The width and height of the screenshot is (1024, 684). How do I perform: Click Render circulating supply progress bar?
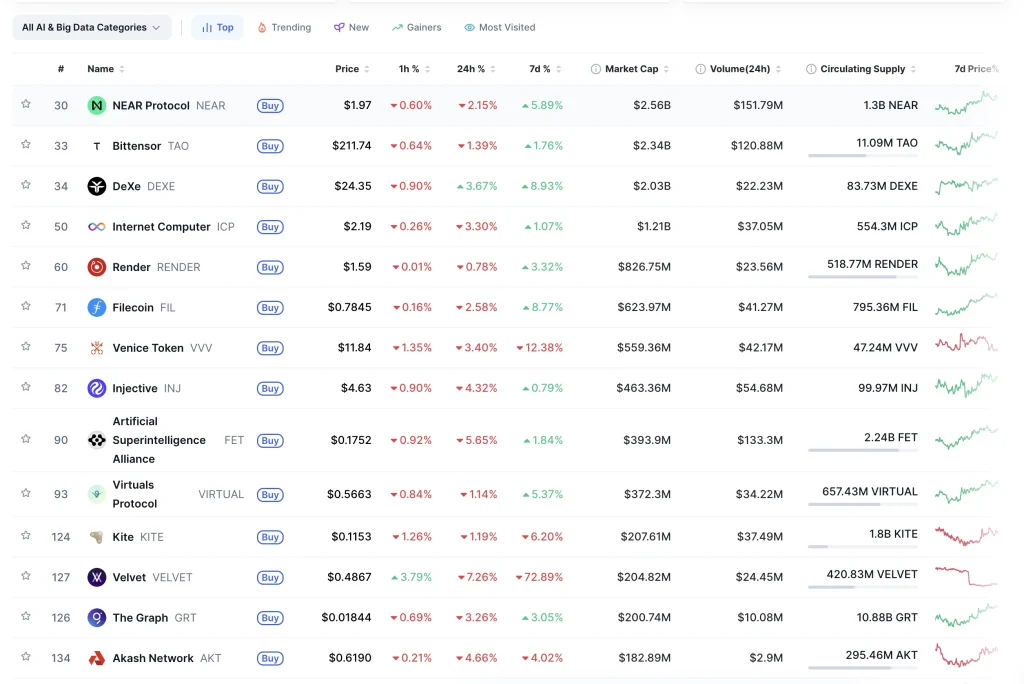point(863,277)
